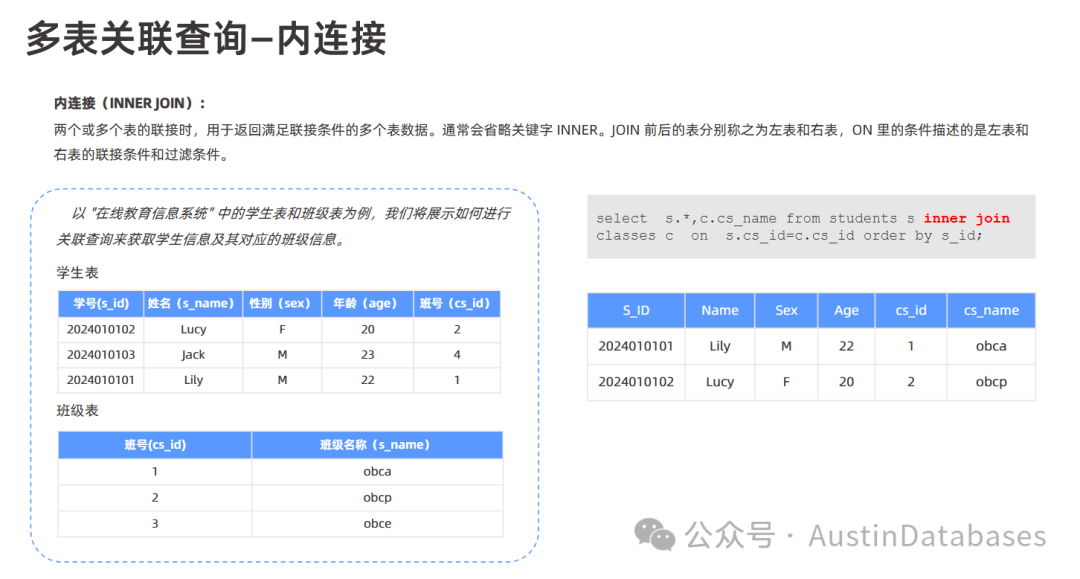
Task: Click the "obce" class name cell
Action: pos(377,523)
